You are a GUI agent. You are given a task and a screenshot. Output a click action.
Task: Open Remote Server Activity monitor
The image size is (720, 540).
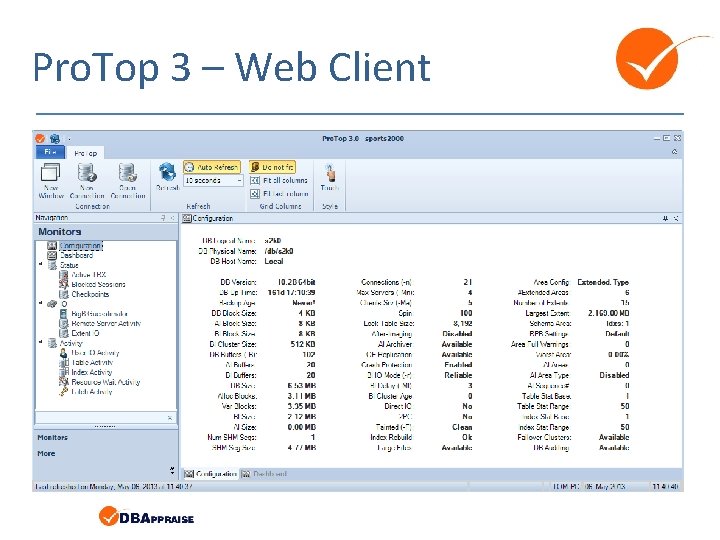pyautogui.click(x=106, y=323)
